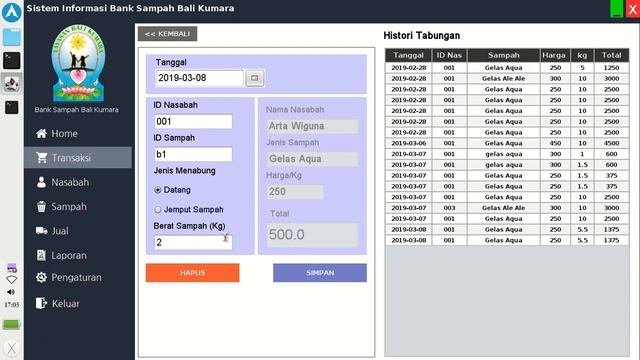Image resolution: width=640 pixels, height=360 pixels.
Task: Click the active application icon in the dock
Action: coord(11,84)
